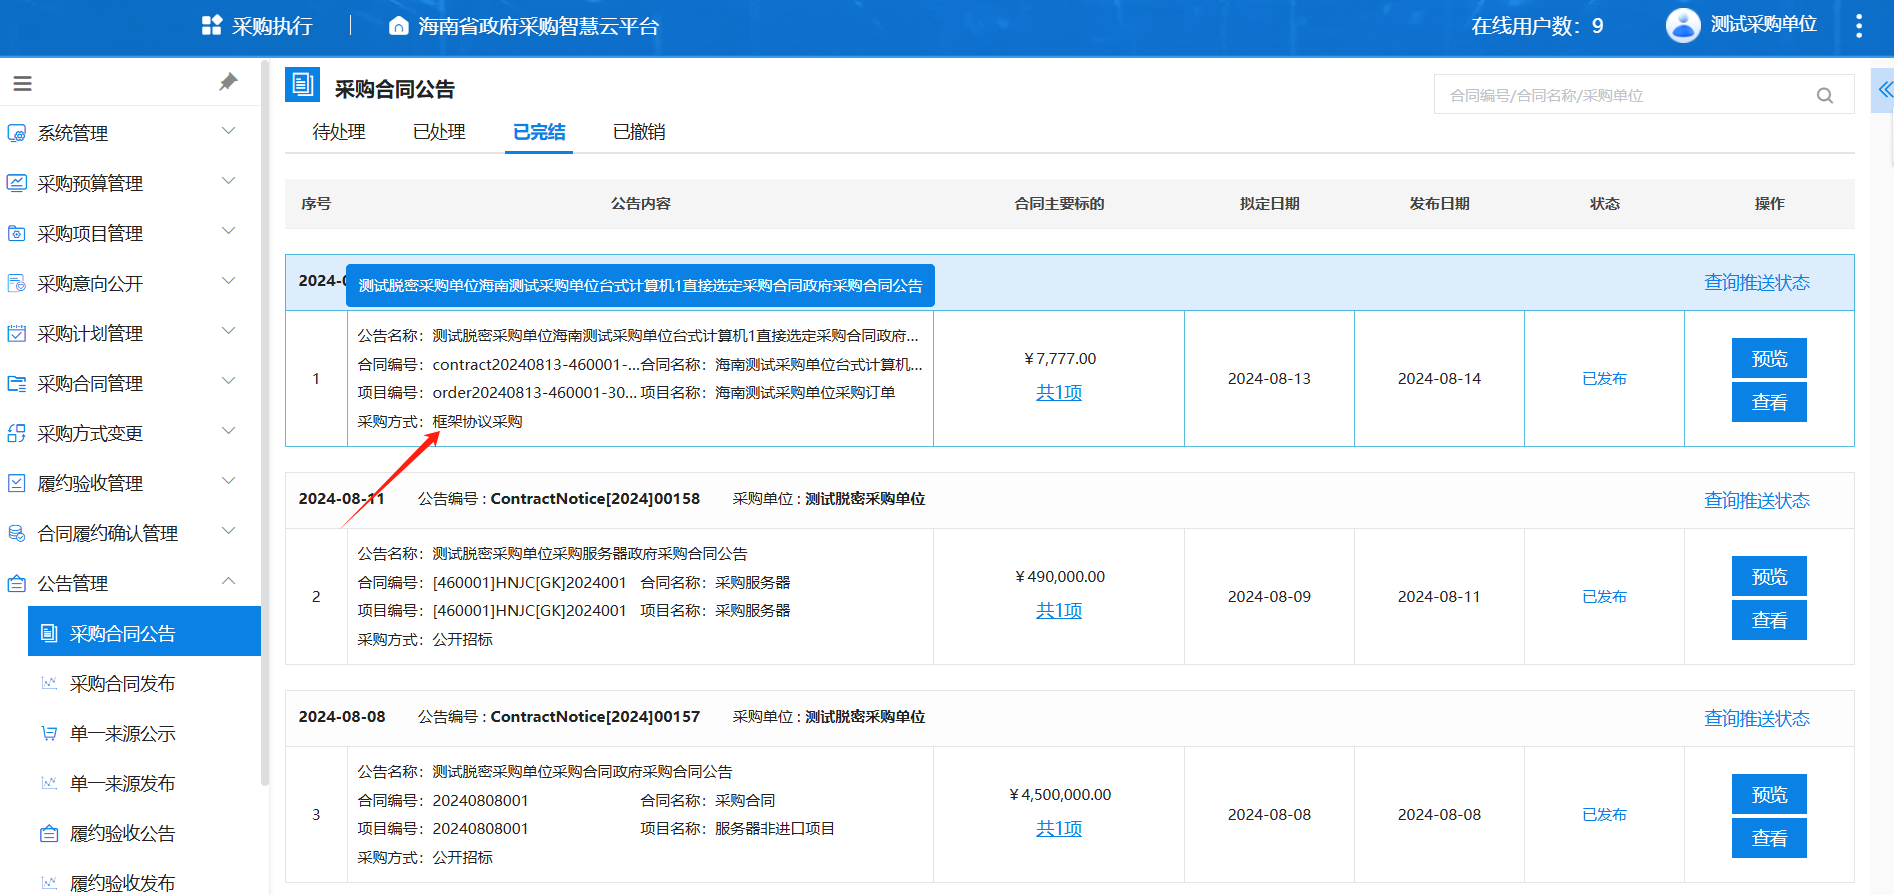Image resolution: width=1894 pixels, height=895 pixels.
Task: Expand the 履约验收管理 menu chevron
Action: click(228, 481)
